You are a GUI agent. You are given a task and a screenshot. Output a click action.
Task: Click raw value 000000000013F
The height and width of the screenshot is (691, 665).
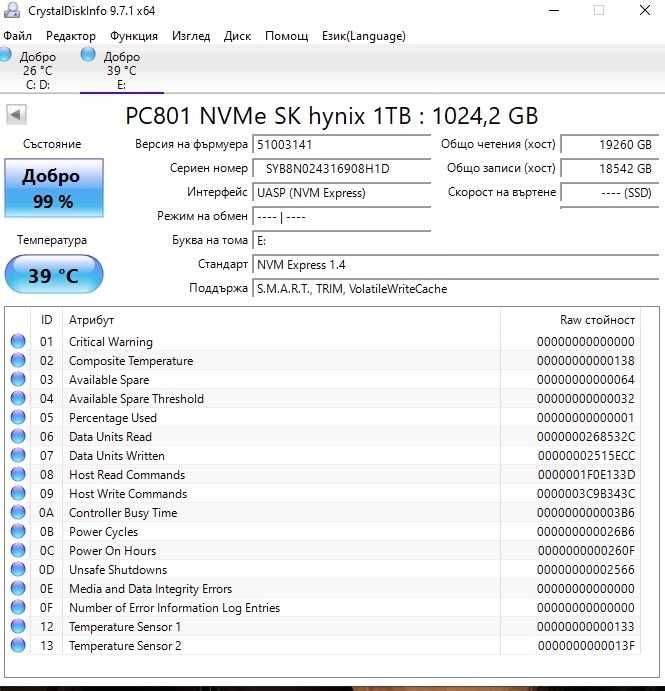[586, 646]
